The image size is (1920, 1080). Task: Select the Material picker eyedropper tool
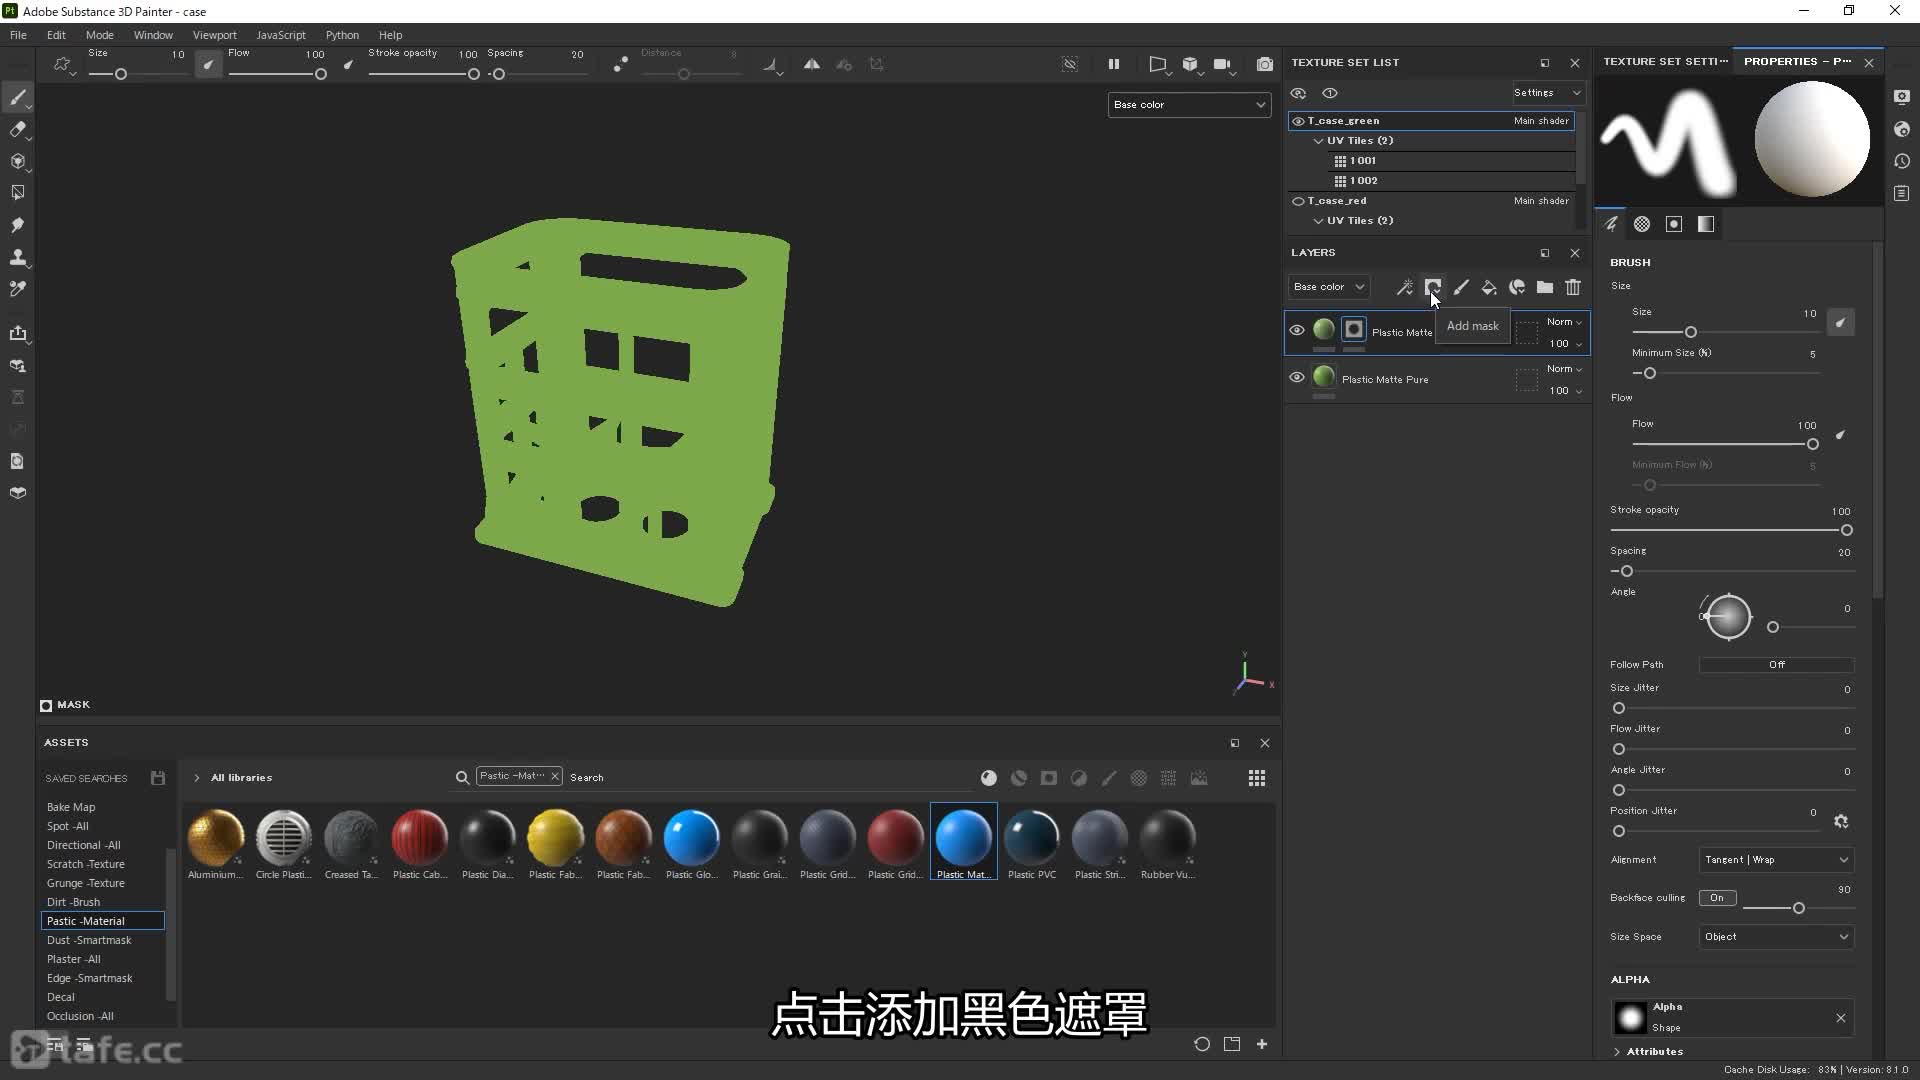tap(18, 289)
